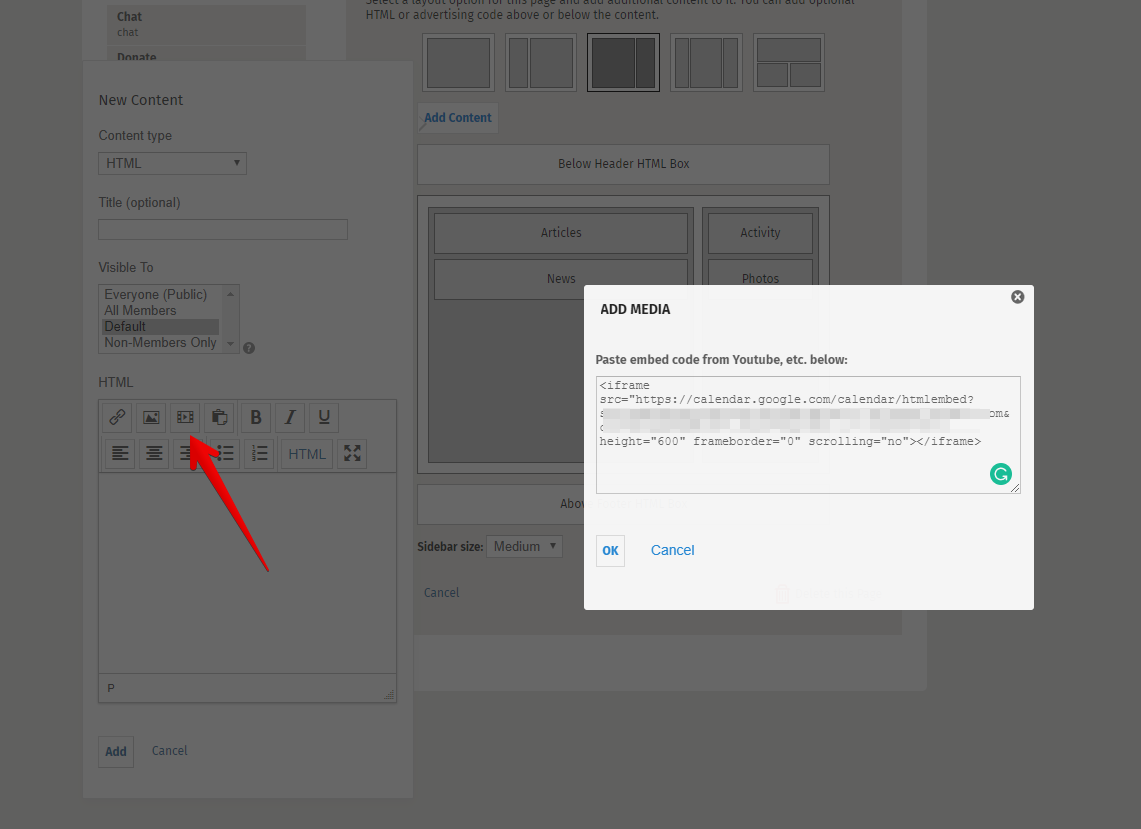The height and width of the screenshot is (829, 1141).
Task: Select header with two columns layout thumbnail
Action: tap(789, 63)
